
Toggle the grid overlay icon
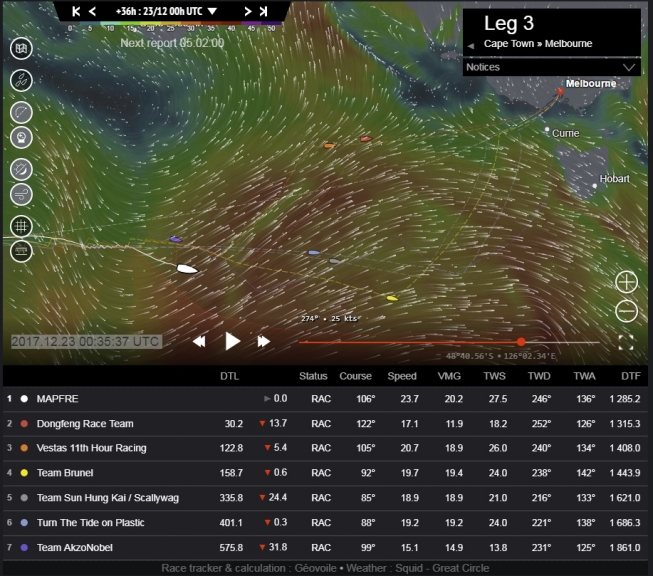(21, 226)
